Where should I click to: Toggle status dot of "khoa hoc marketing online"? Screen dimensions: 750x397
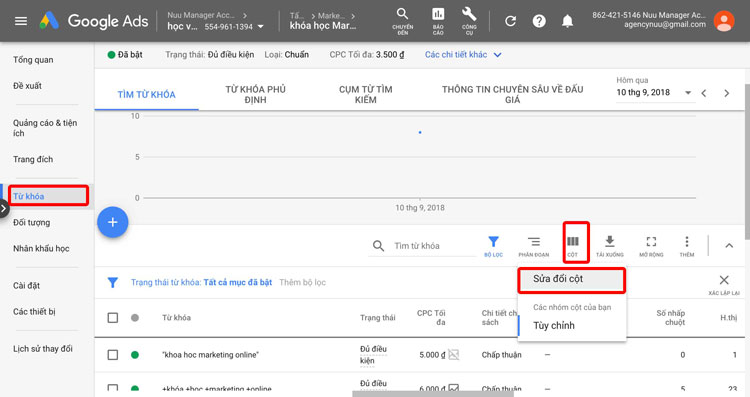tap(135, 355)
